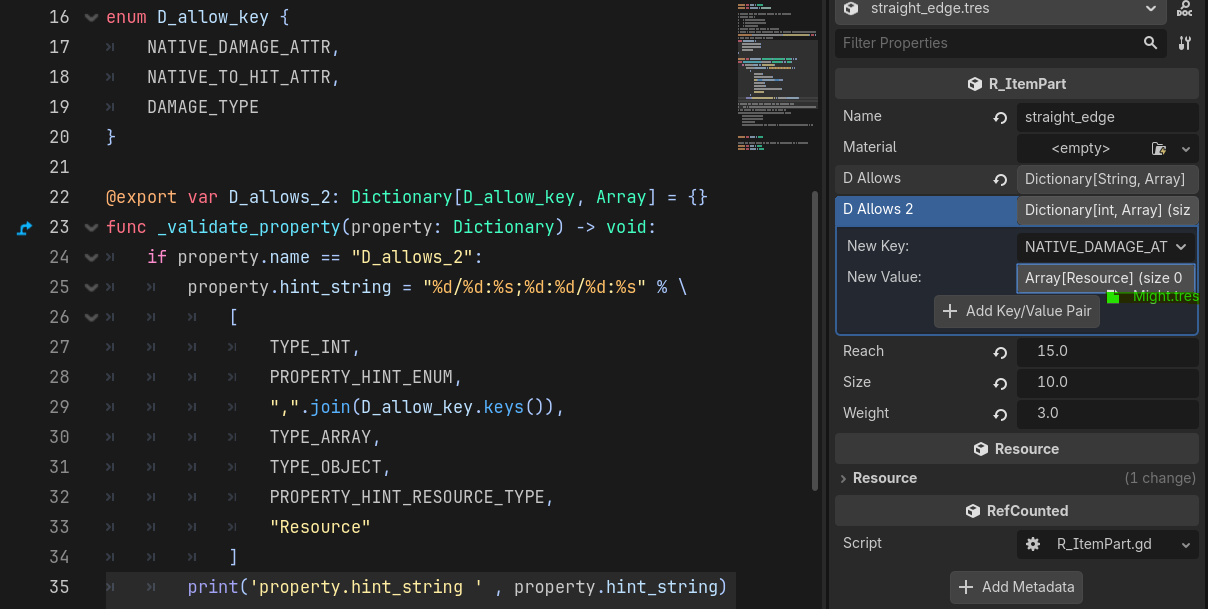Click inside the Filter Properties search field
This screenshot has width=1208, height=609.
pos(985,43)
